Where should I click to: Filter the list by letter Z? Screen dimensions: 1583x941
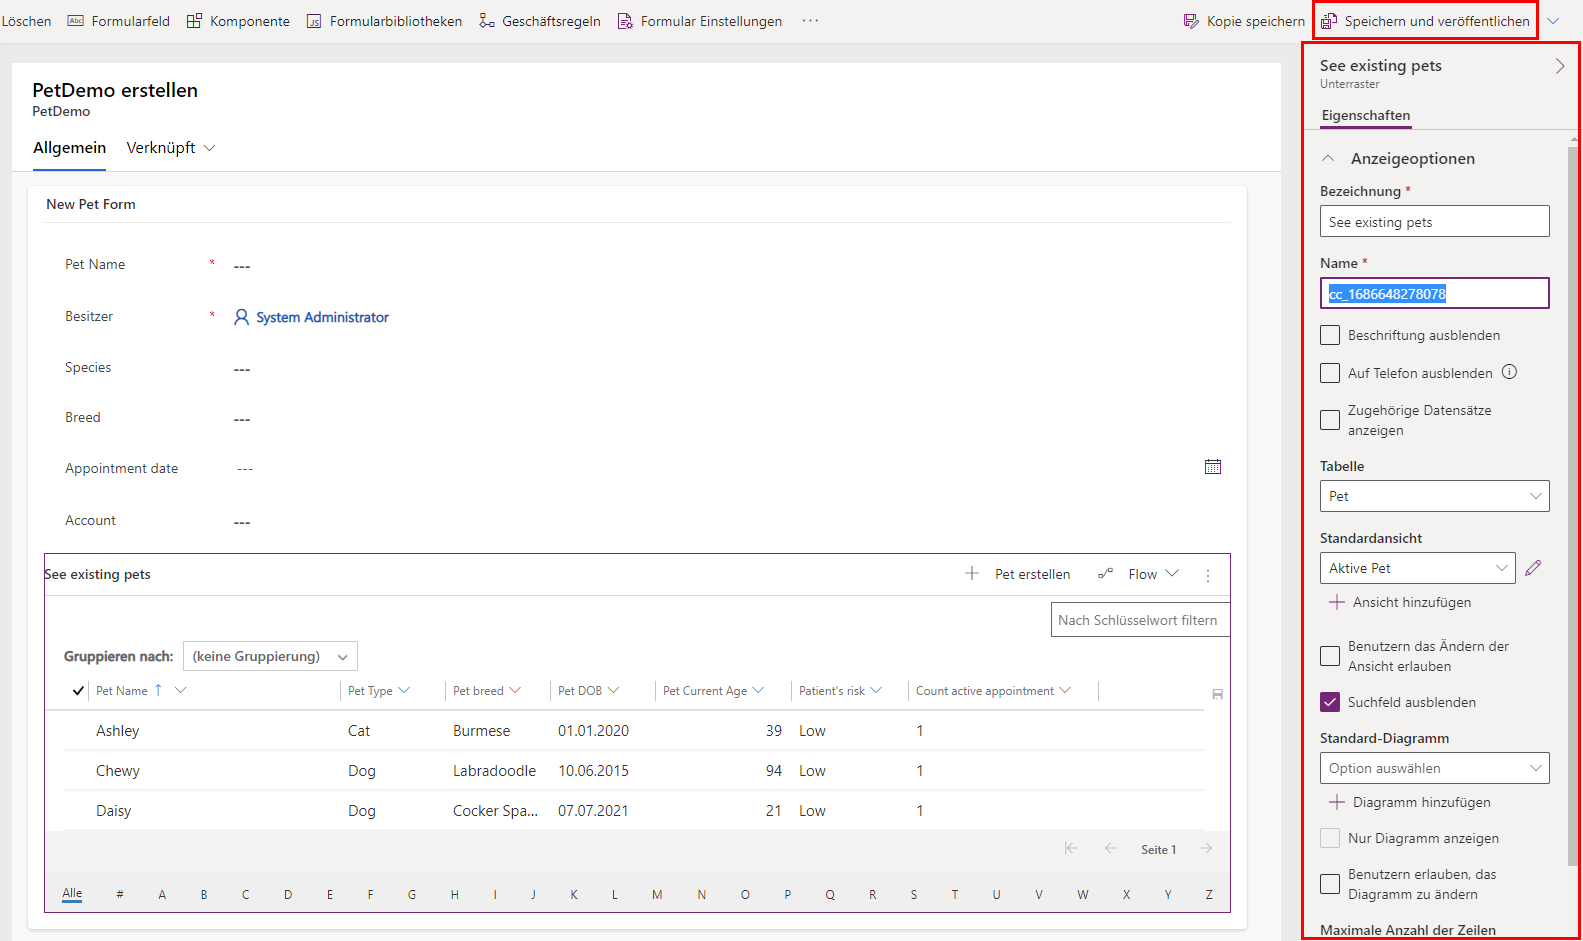point(1209,895)
